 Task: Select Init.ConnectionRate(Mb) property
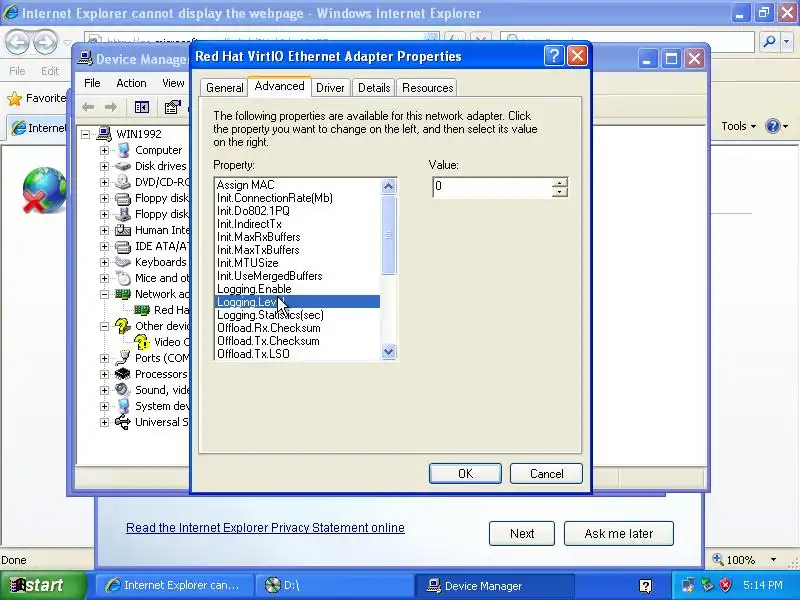tap(274, 198)
